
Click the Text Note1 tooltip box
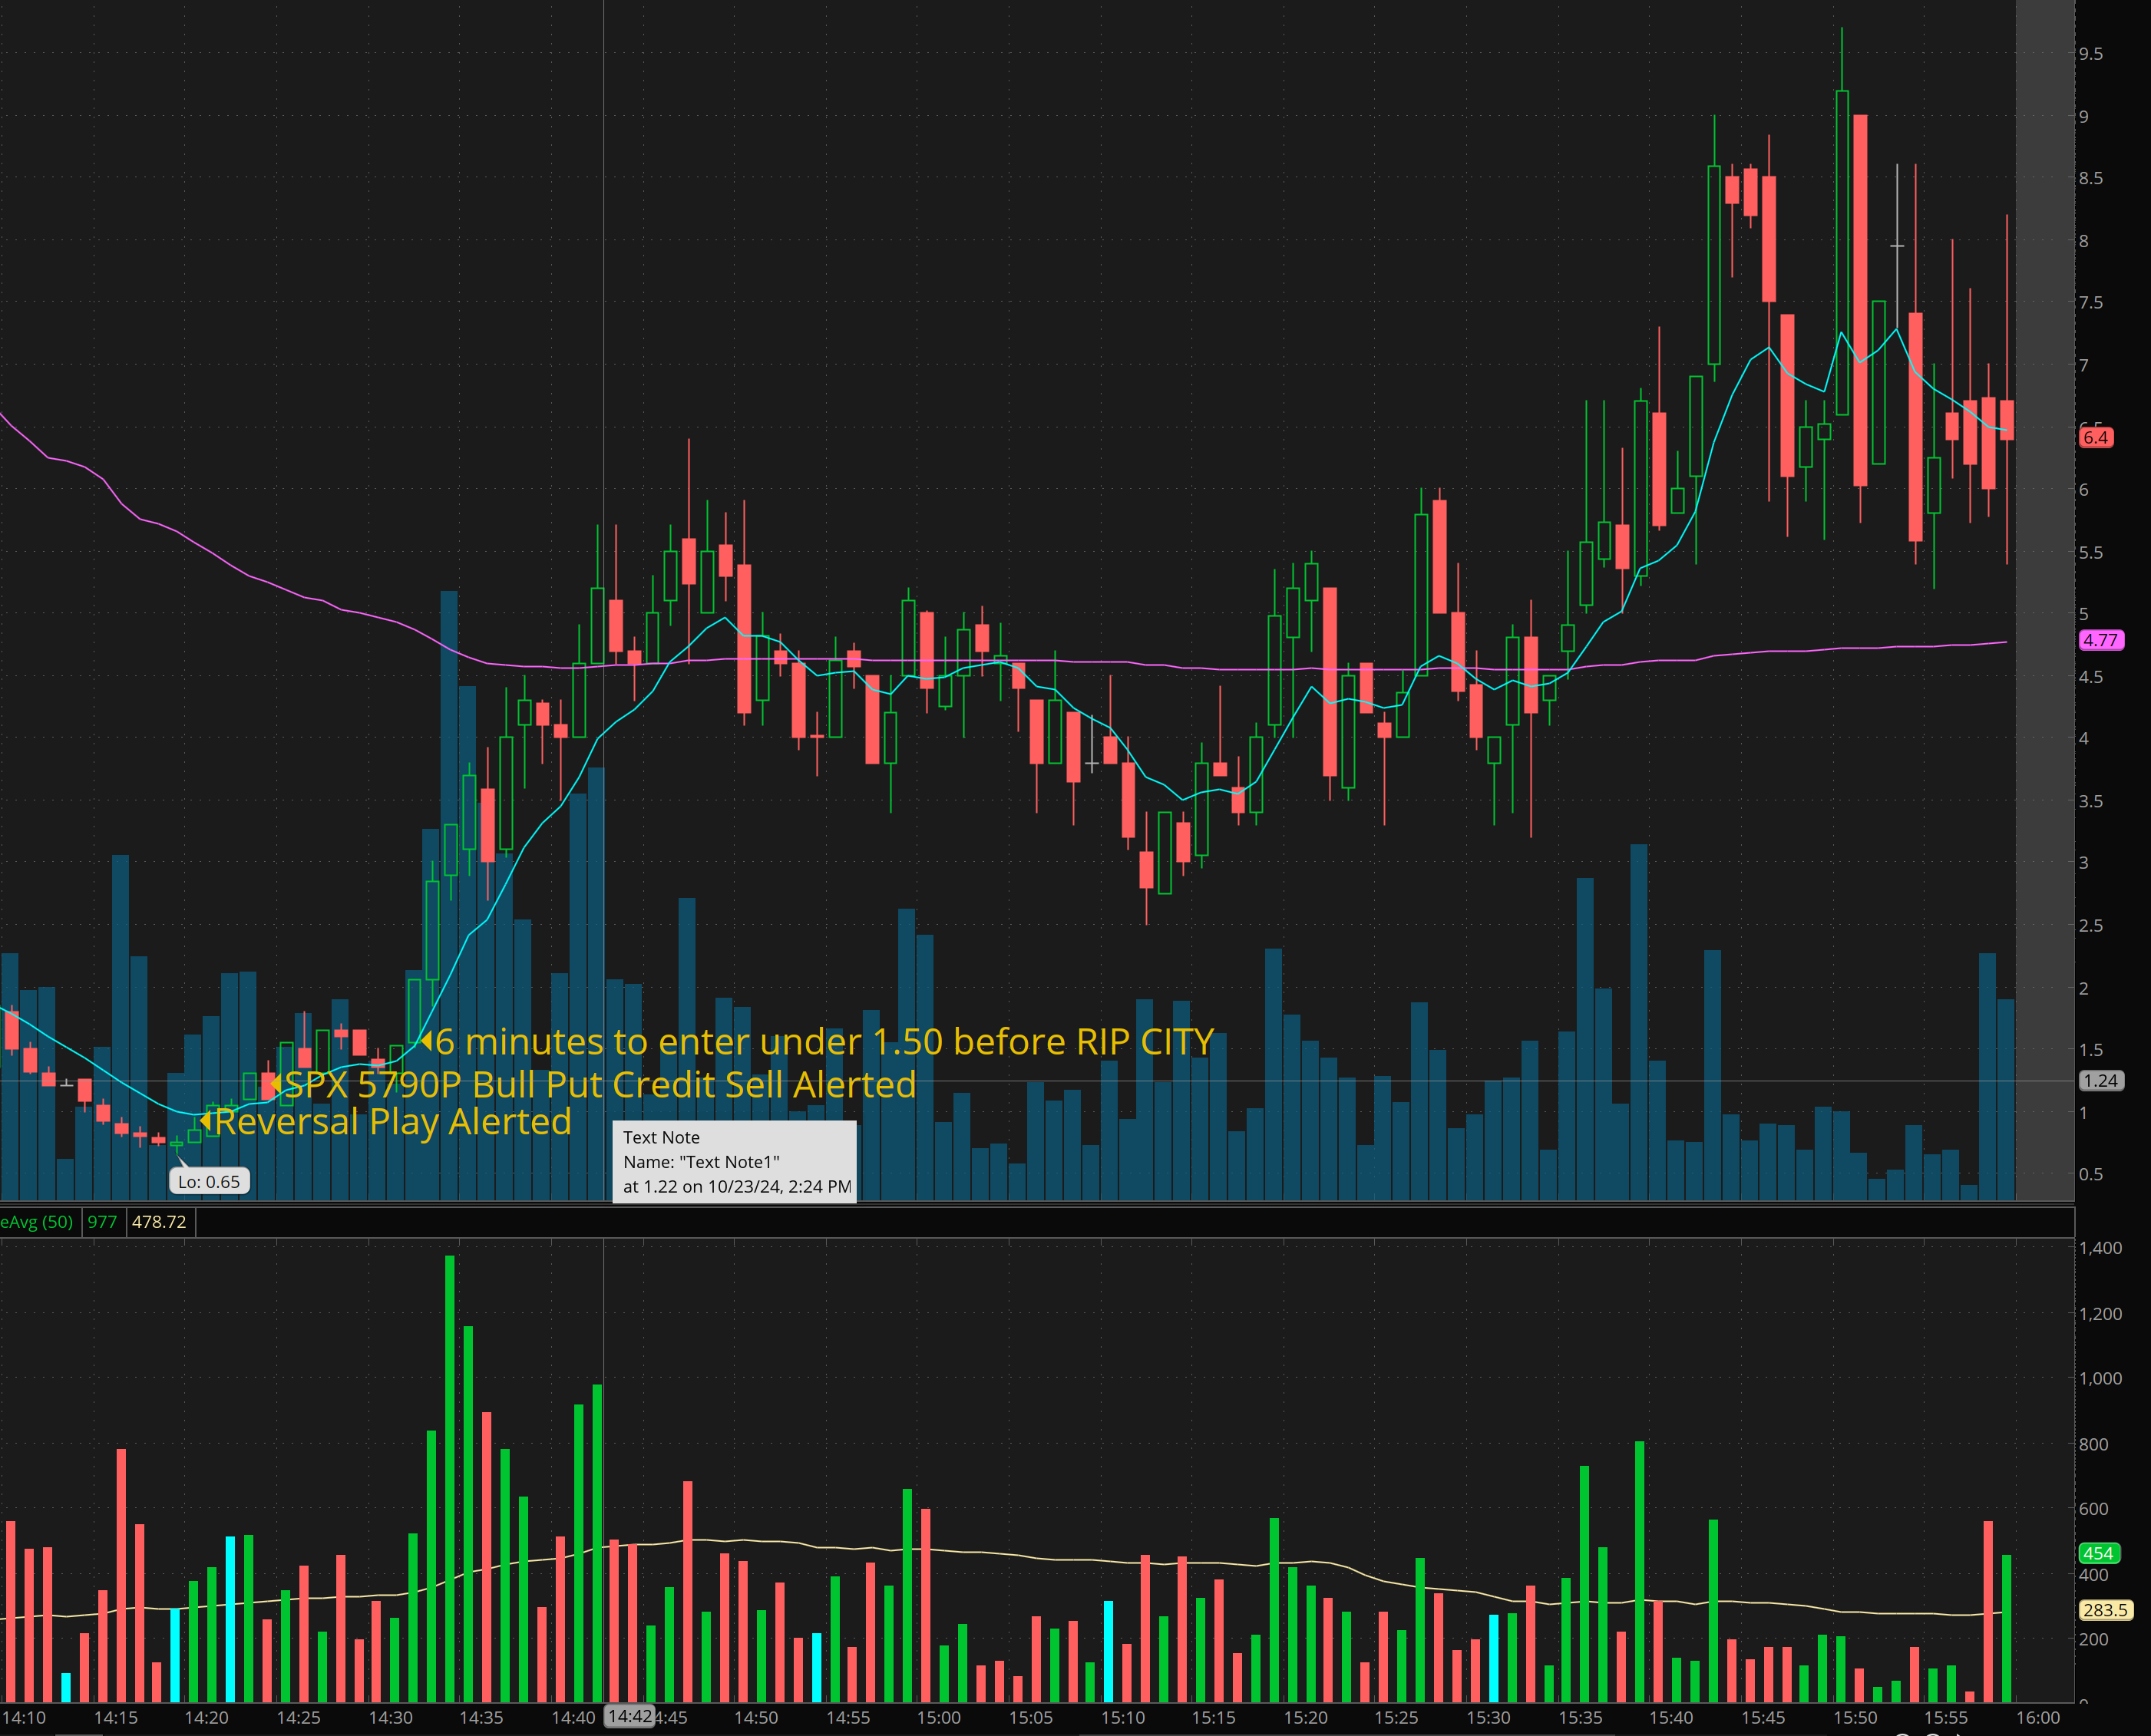(x=734, y=1162)
